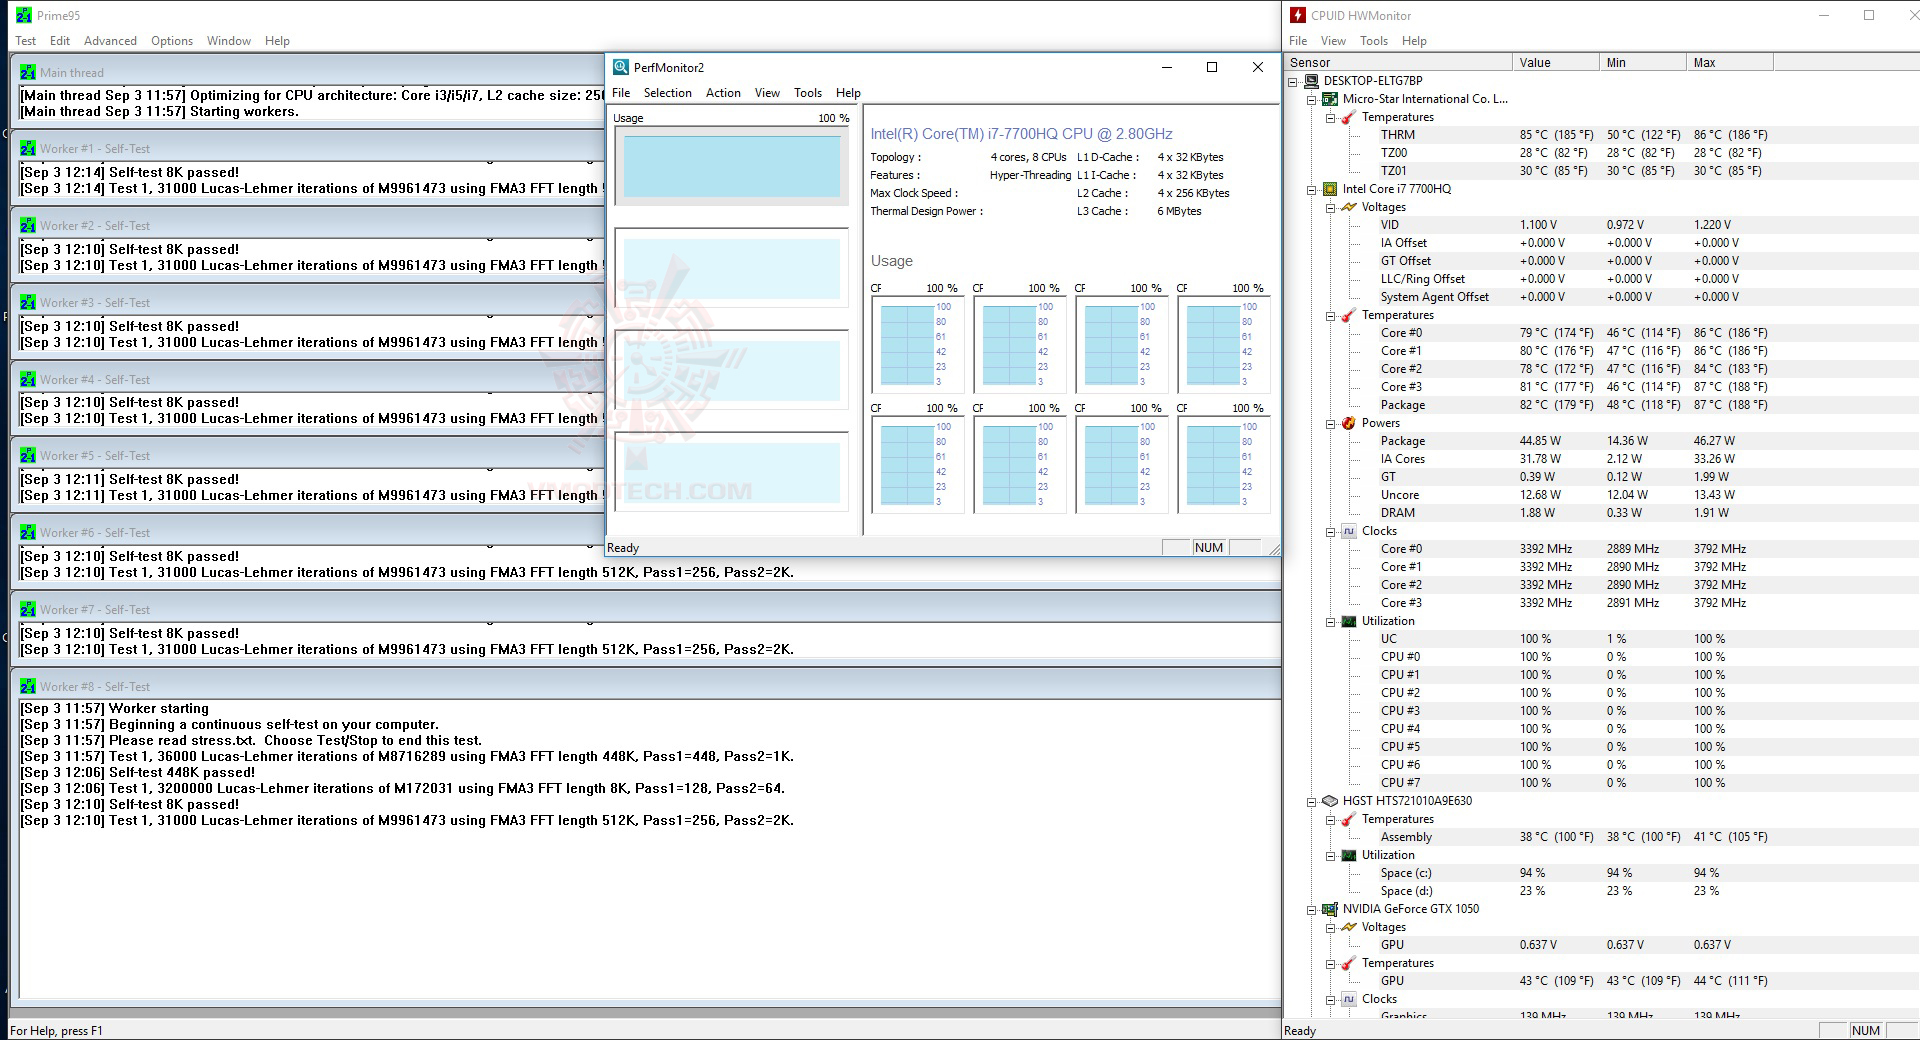The width and height of the screenshot is (1920, 1040).
Task: Click the Utilization icon under HGST drive
Action: 1348,855
